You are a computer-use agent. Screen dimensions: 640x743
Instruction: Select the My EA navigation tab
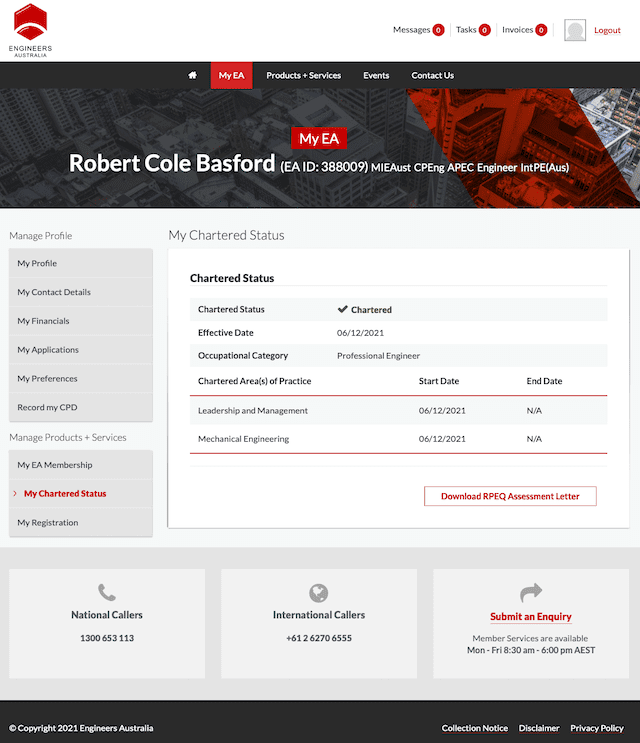(x=231, y=75)
